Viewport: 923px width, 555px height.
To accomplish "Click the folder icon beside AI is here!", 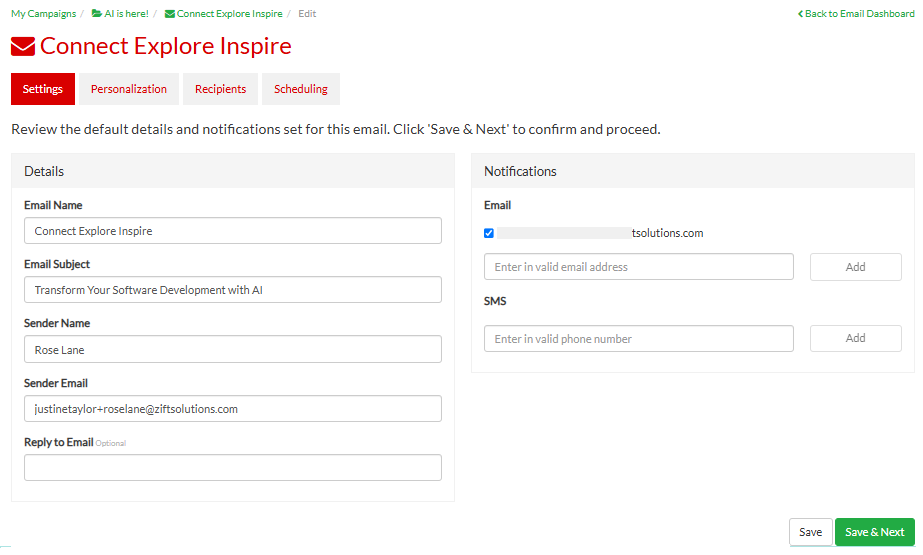I will (97, 14).
